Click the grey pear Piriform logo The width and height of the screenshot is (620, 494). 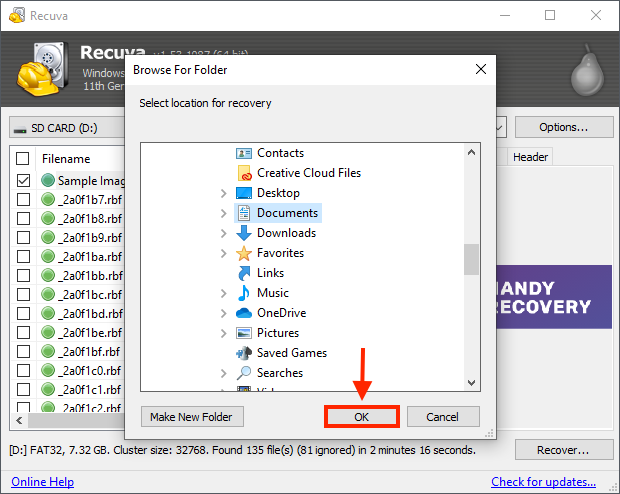point(588,70)
